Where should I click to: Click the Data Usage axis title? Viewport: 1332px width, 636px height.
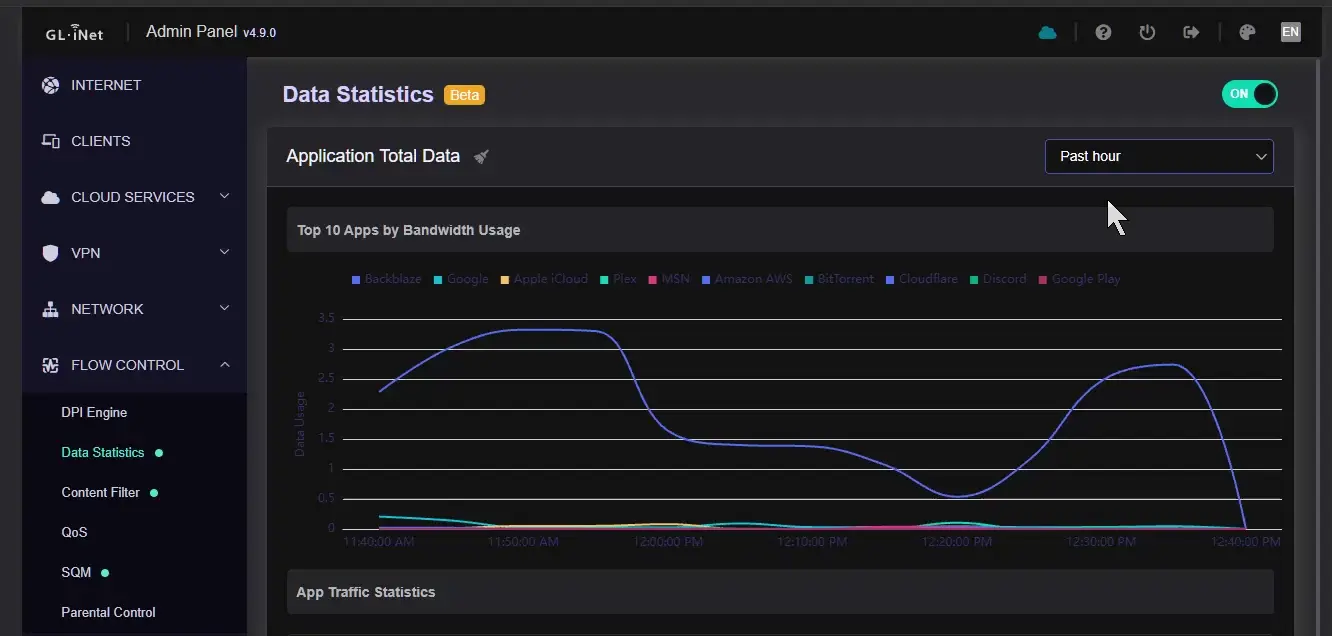pyautogui.click(x=300, y=424)
